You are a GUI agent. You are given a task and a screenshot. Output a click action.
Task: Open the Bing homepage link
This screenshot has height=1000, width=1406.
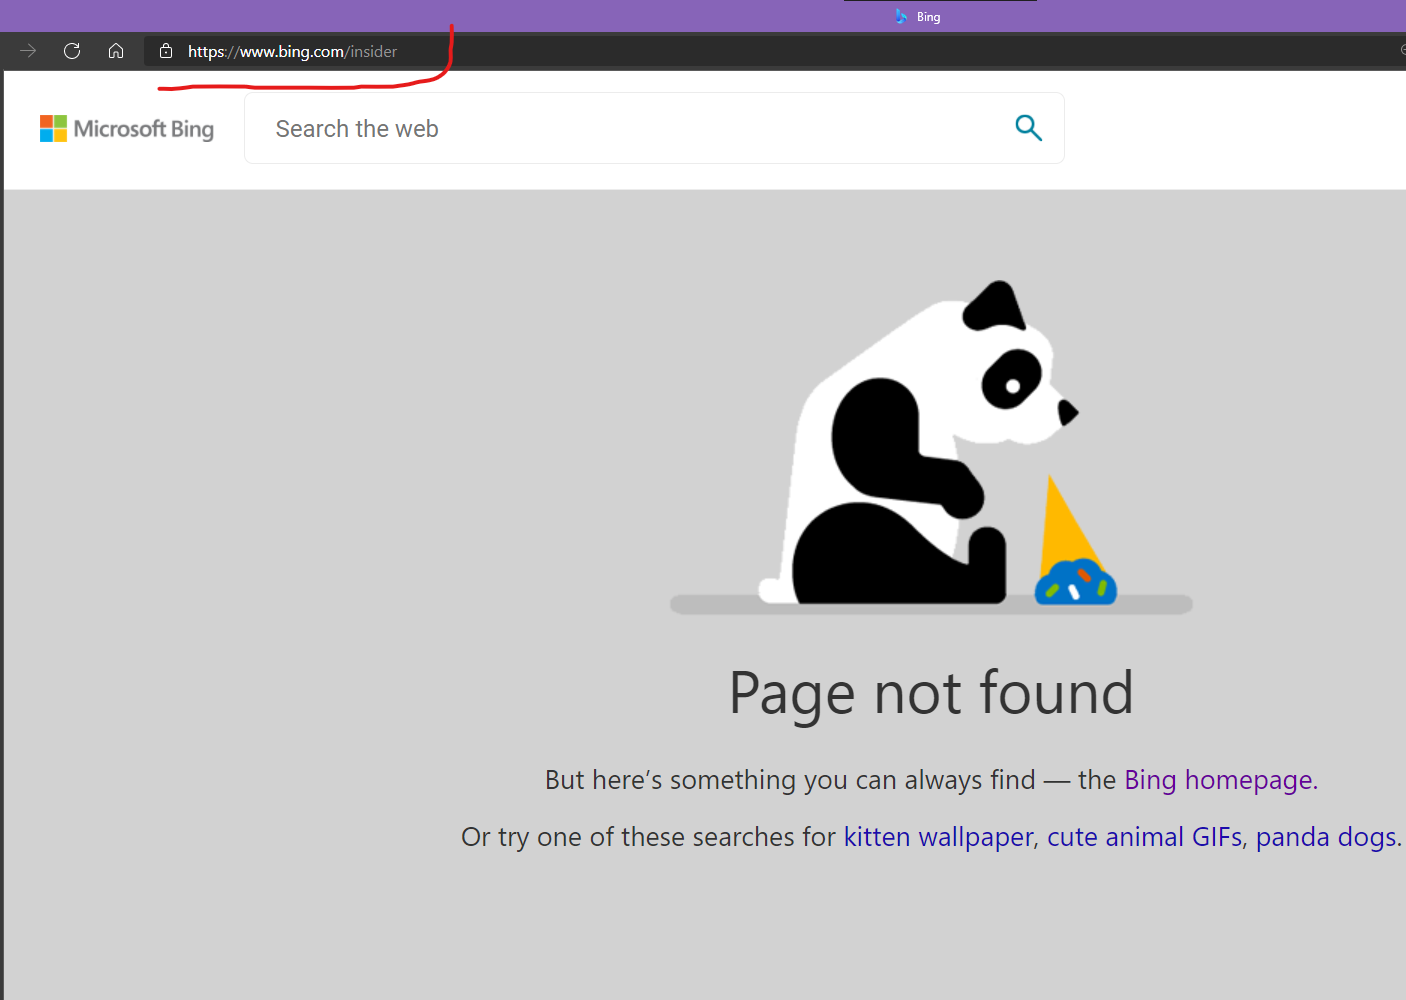point(1218,780)
